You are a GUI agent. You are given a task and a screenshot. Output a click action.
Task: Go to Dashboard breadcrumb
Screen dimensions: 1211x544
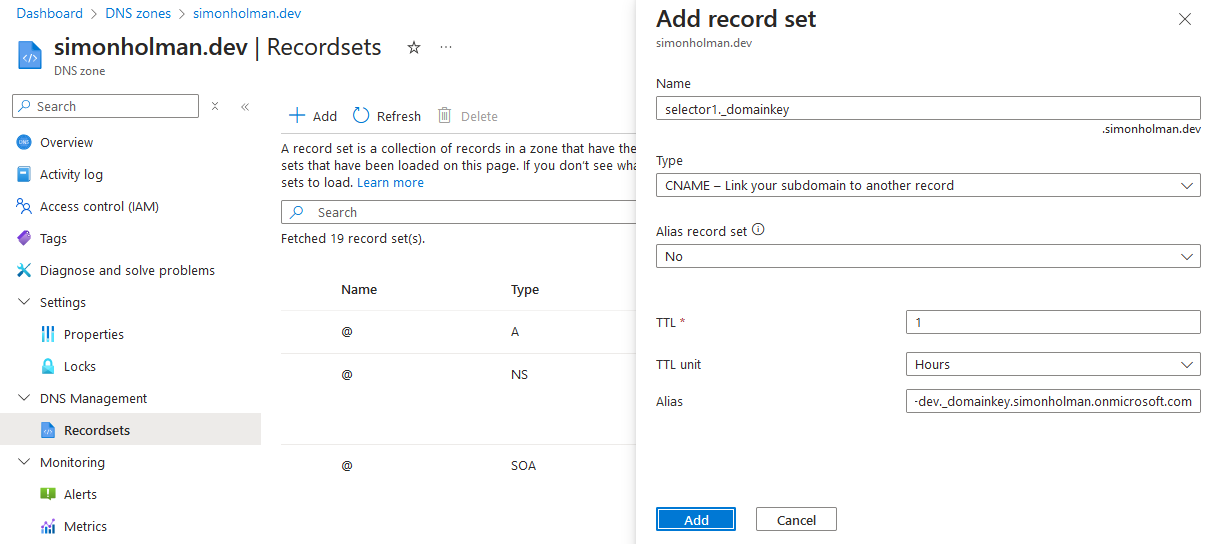click(50, 13)
